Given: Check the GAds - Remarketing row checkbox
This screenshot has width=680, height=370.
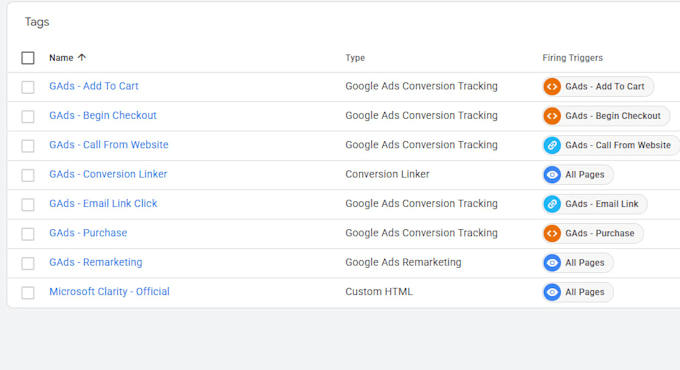Looking at the screenshot, I should (28, 263).
